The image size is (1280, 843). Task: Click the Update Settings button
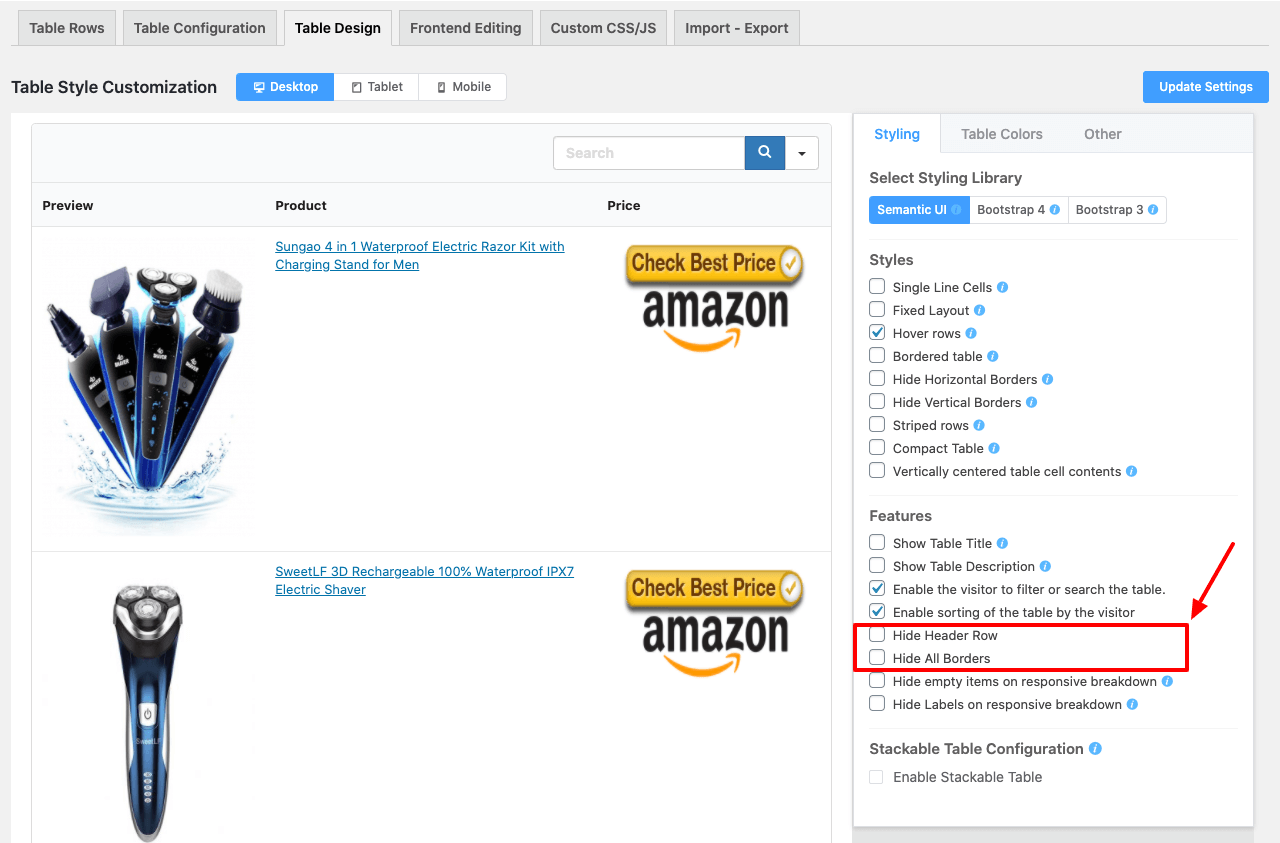pos(1205,87)
